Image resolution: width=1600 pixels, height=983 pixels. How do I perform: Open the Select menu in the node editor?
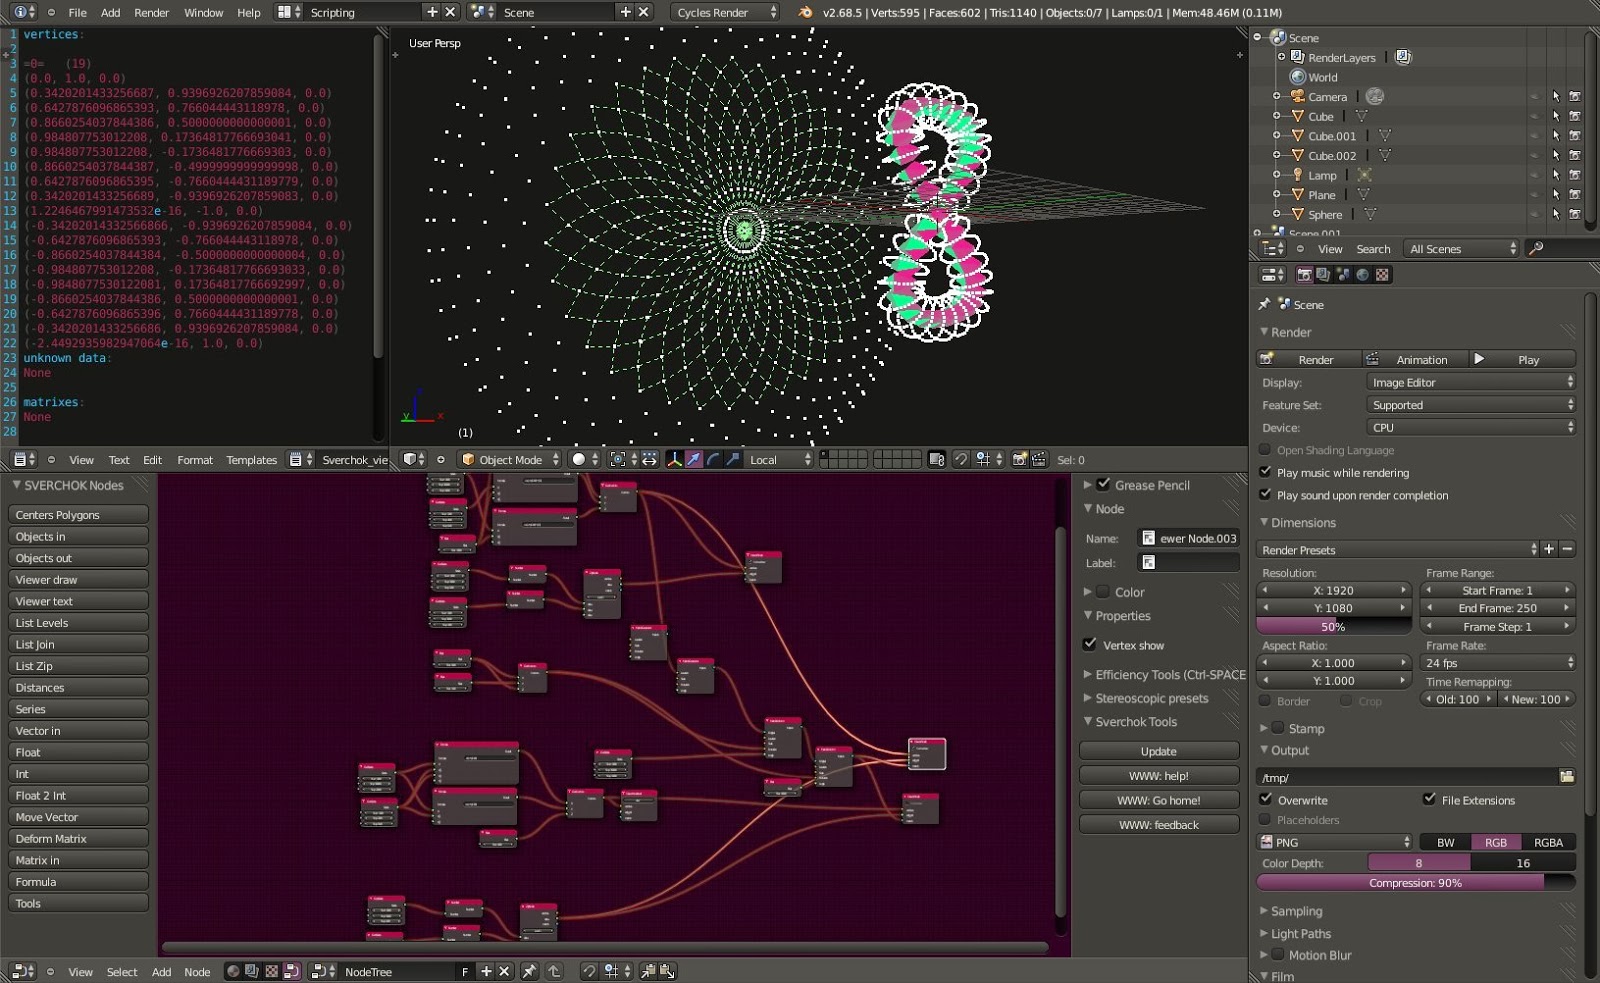[x=122, y=971]
